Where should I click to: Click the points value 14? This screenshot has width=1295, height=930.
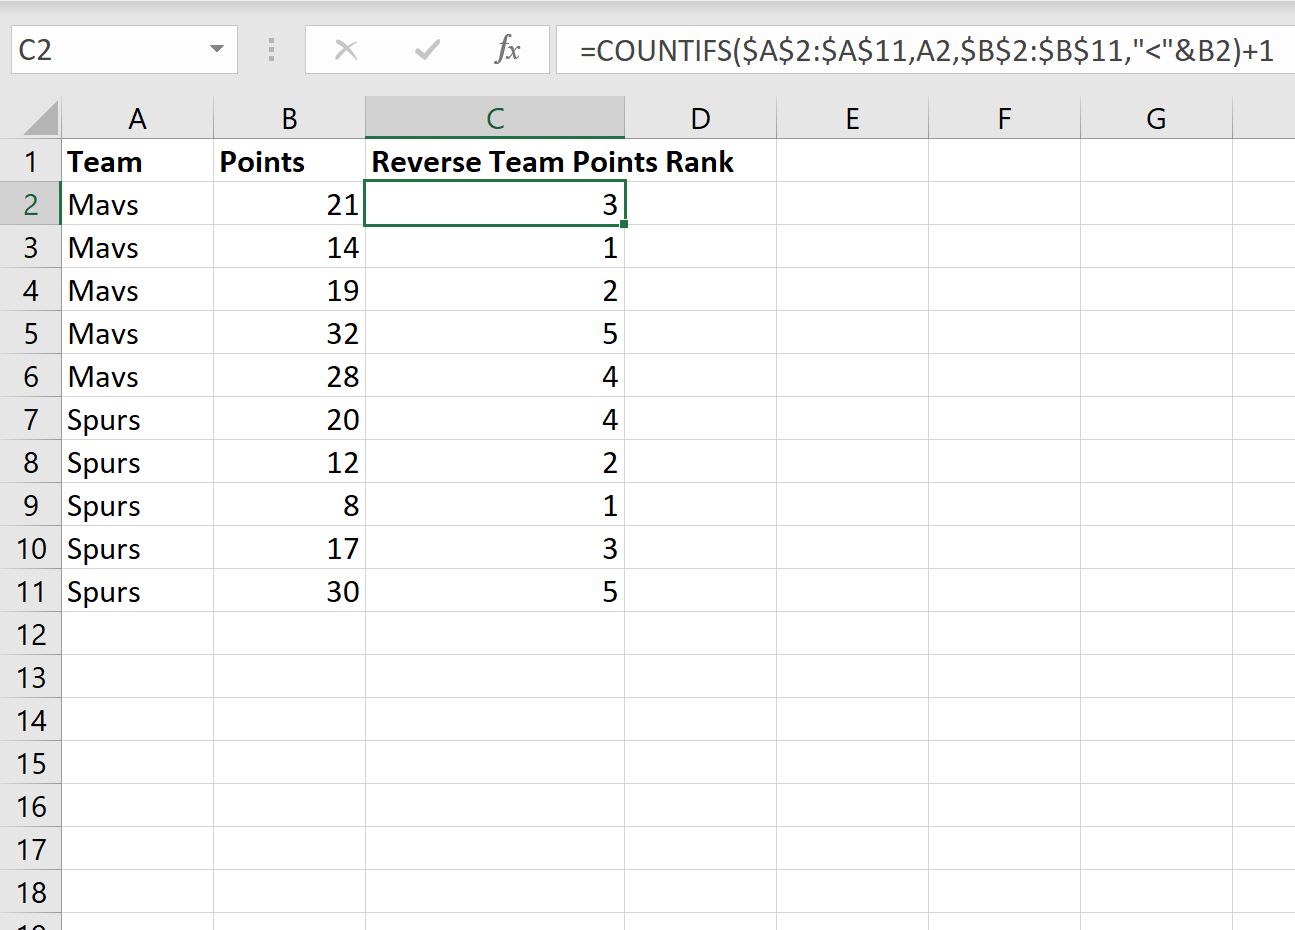[289, 247]
